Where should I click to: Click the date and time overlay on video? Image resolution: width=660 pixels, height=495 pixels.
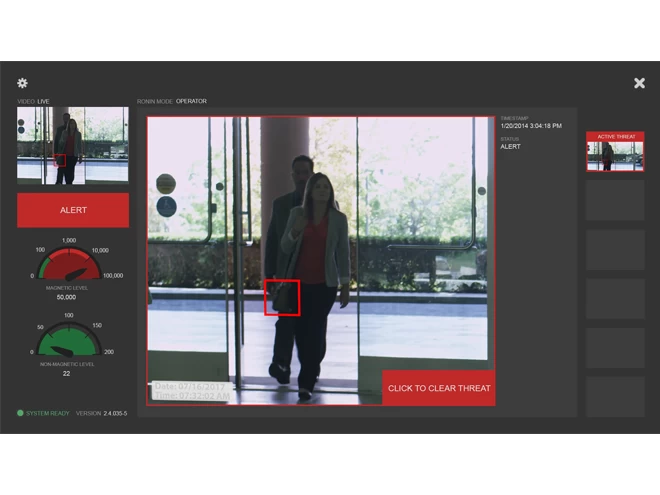pyautogui.click(x=190, y=392)
